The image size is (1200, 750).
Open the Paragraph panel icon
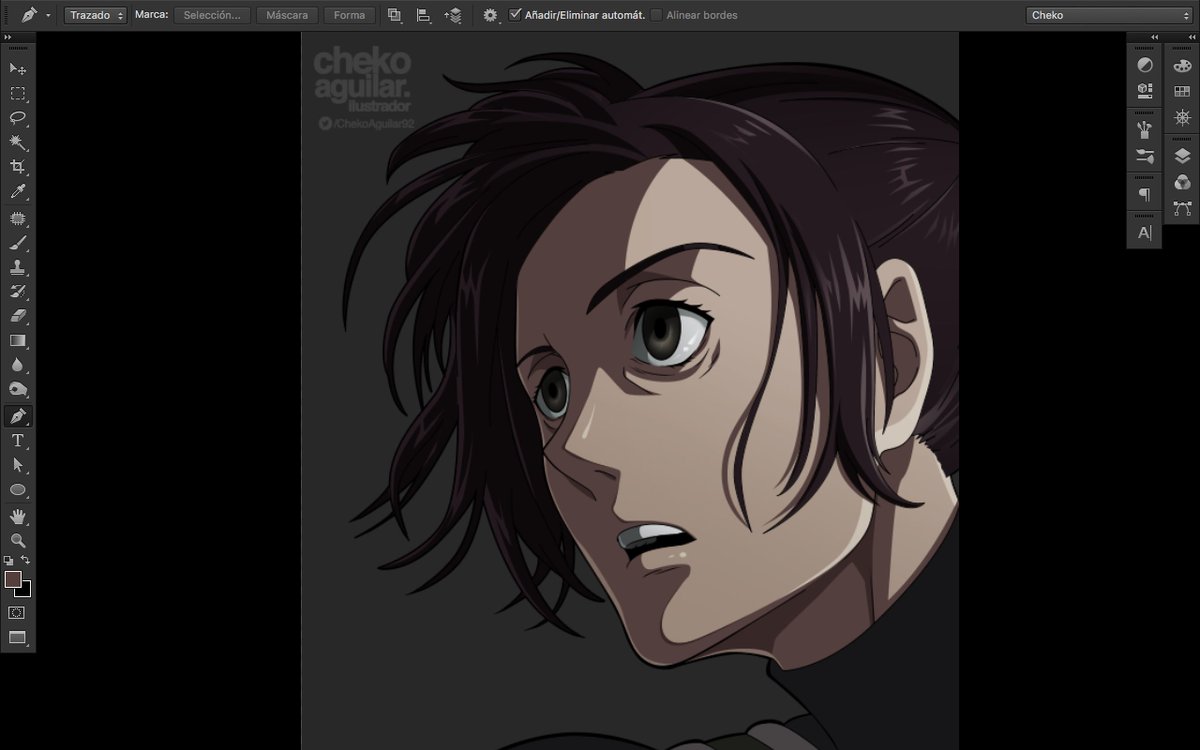[x=1145, y=194]
